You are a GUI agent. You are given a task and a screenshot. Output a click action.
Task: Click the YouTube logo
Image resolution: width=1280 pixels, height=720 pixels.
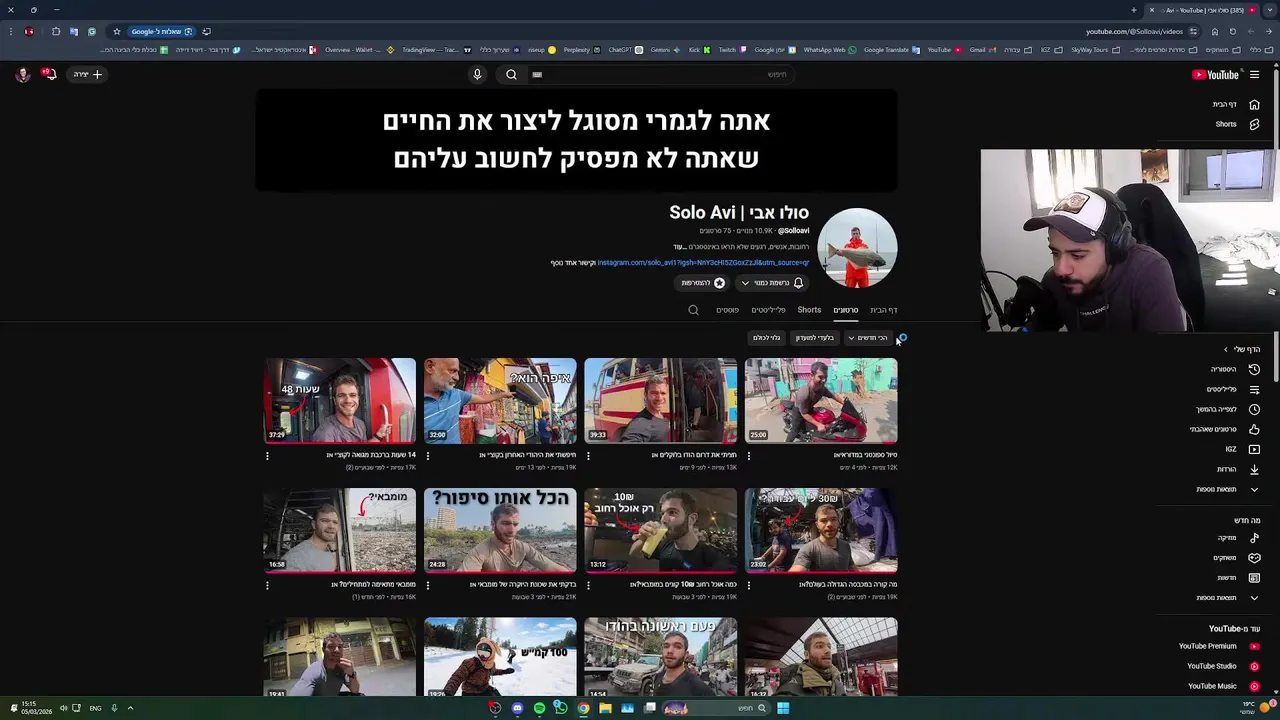1215,74
